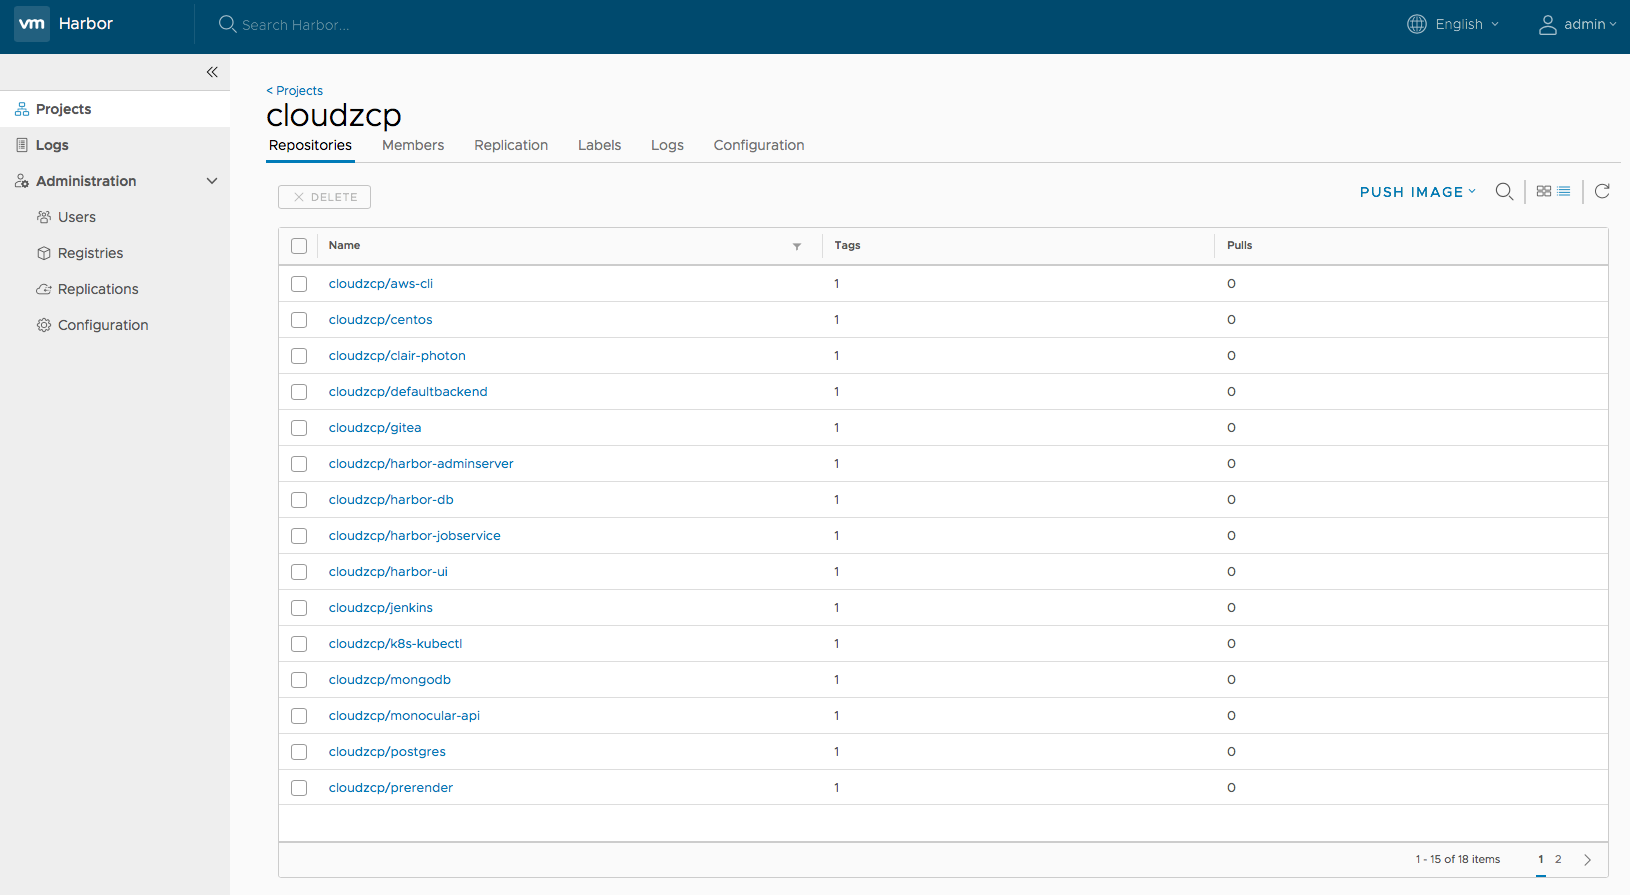Open the cloudzcp/harbor-jobservice repository
1630x895 pixels.
tap(414, 536)
